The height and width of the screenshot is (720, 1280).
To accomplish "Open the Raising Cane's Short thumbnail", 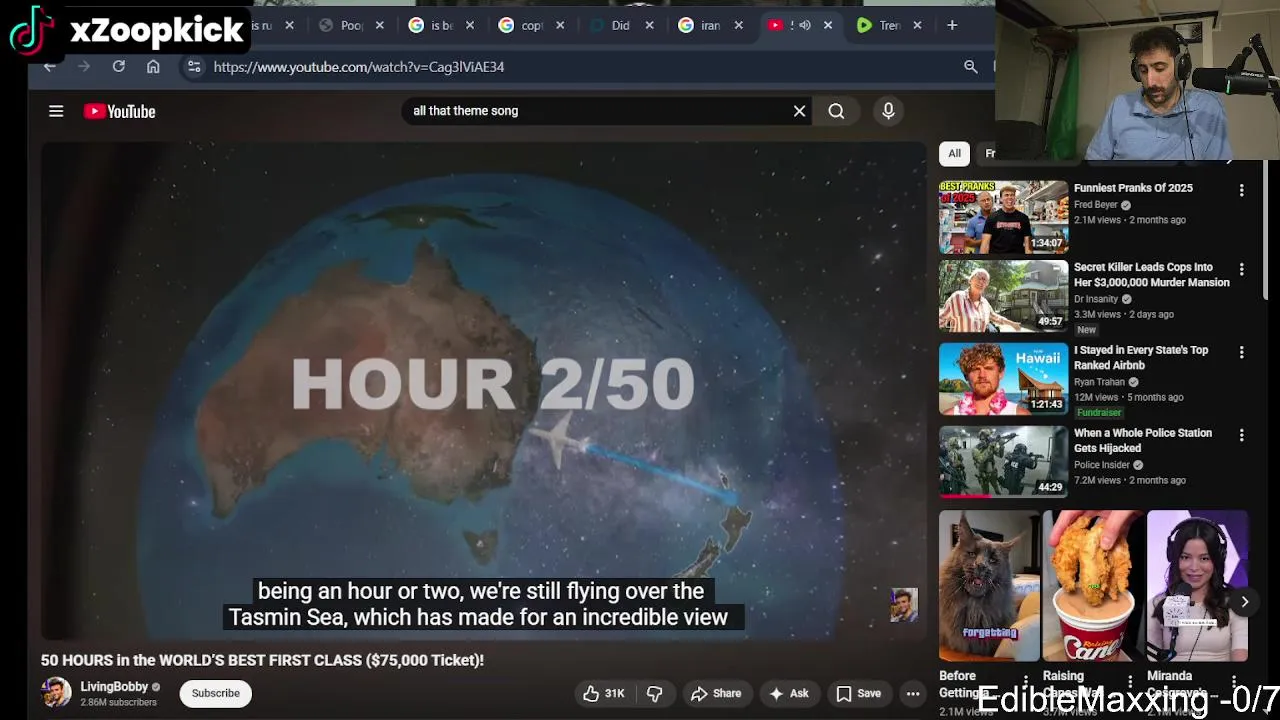I will [1093, 586].
